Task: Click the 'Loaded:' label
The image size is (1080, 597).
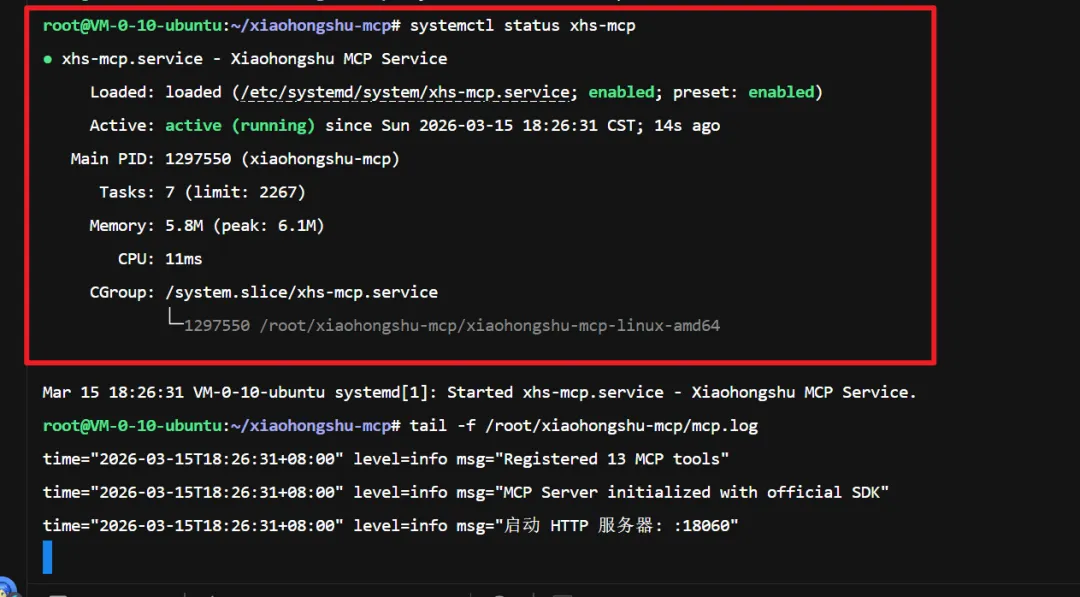Action: 123,92
